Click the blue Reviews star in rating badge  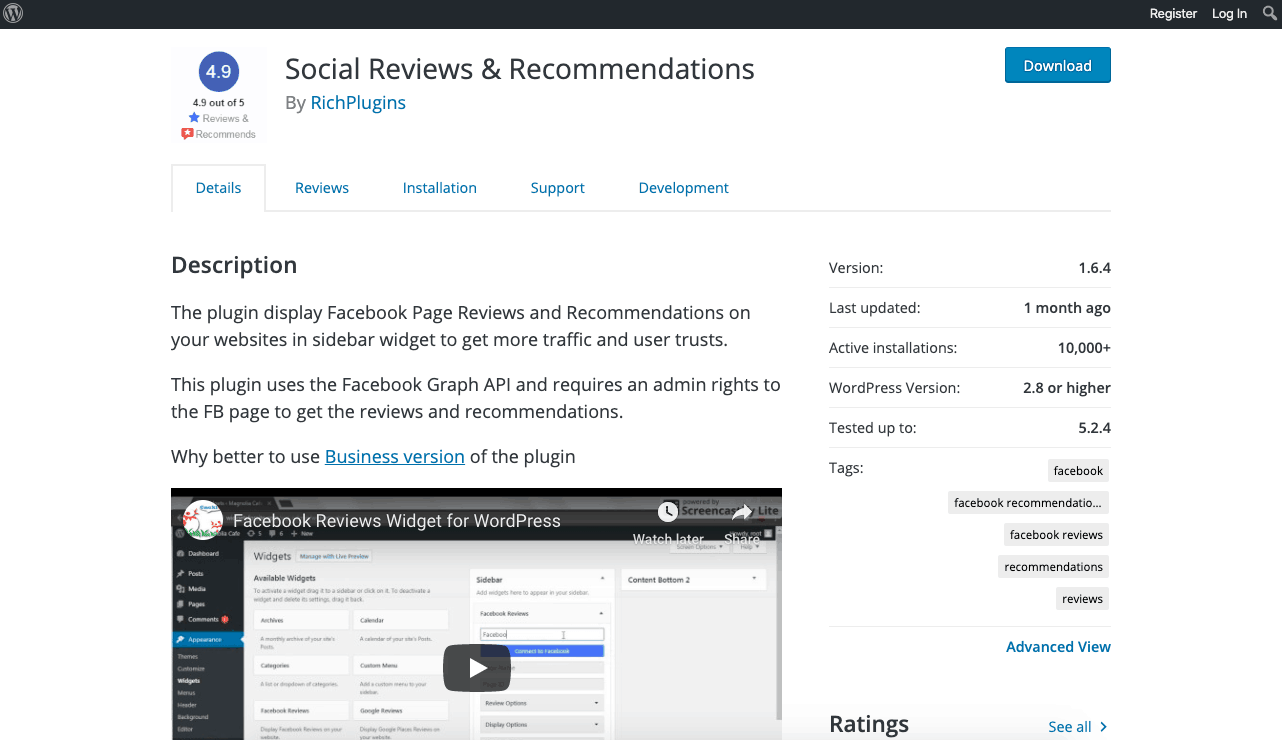pos(191,118)
